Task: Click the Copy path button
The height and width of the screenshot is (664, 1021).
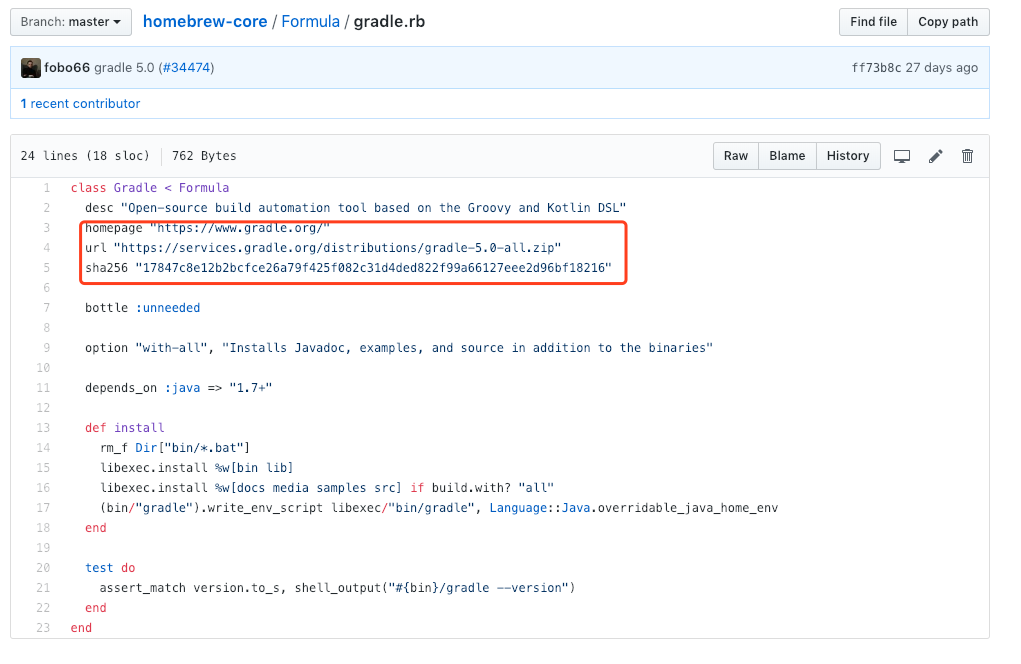Action: click(x=948, y=22)
